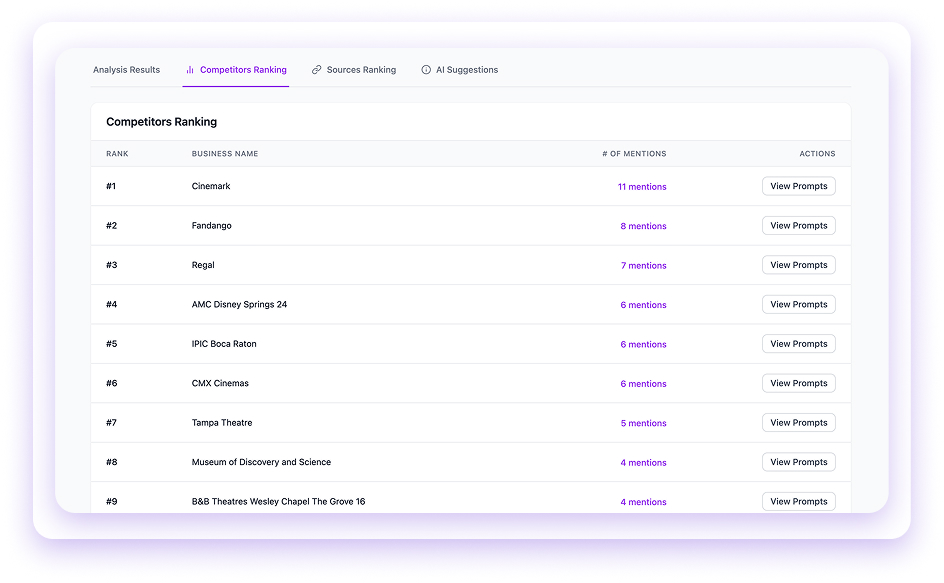Open the 8 mentions link for Fandango
The image size is (944, 583).
pyautogui.click(x=643, y=226)
